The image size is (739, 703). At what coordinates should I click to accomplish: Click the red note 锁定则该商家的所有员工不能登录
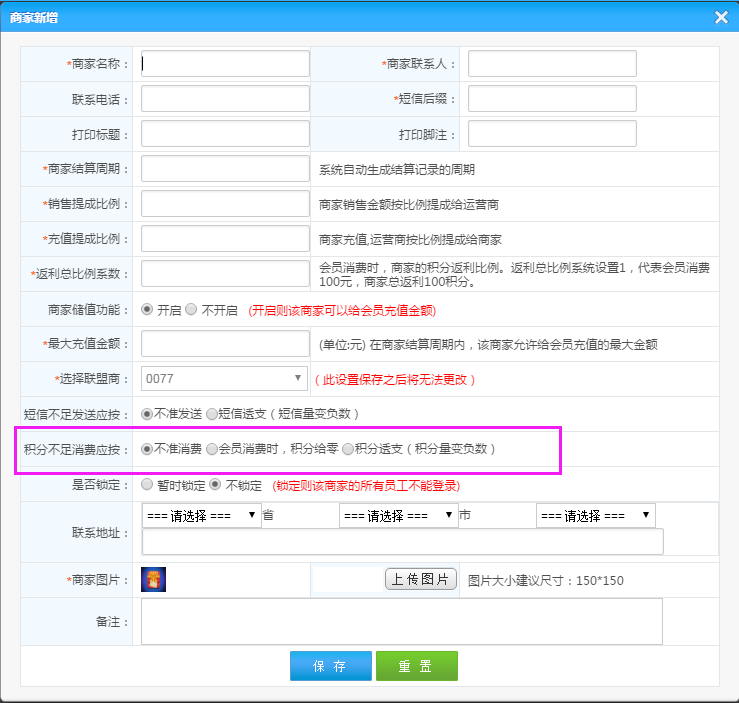(x=366, y=486)
